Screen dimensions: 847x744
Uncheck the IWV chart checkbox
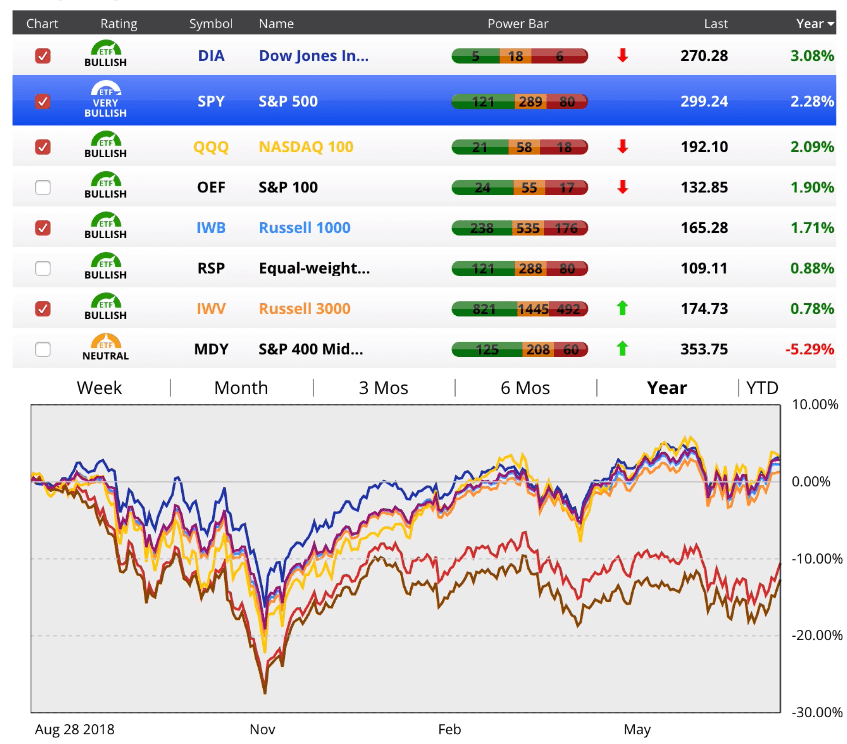point(43,309)
